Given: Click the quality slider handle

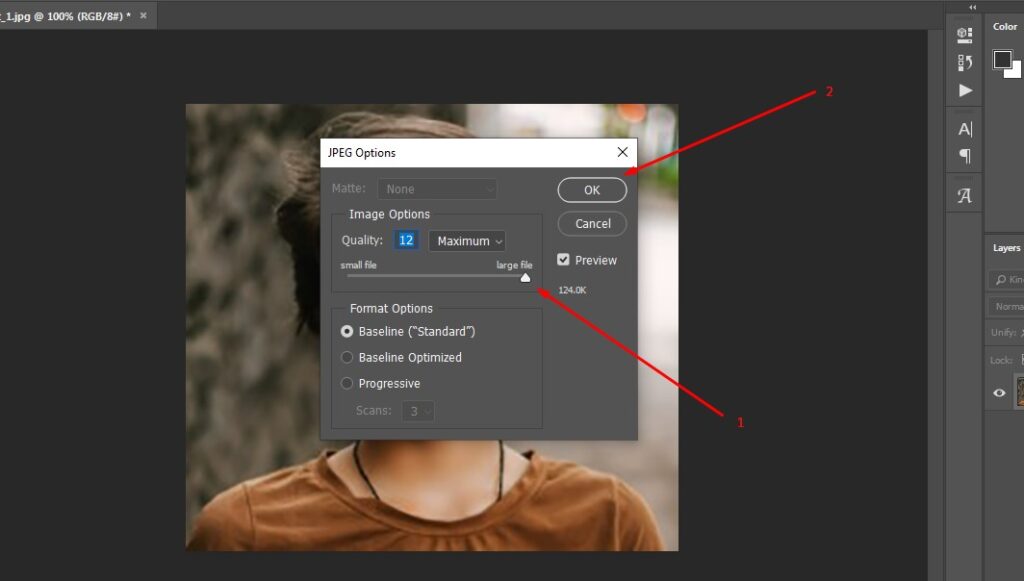Looking at the screenshot, I should (525, 278).
